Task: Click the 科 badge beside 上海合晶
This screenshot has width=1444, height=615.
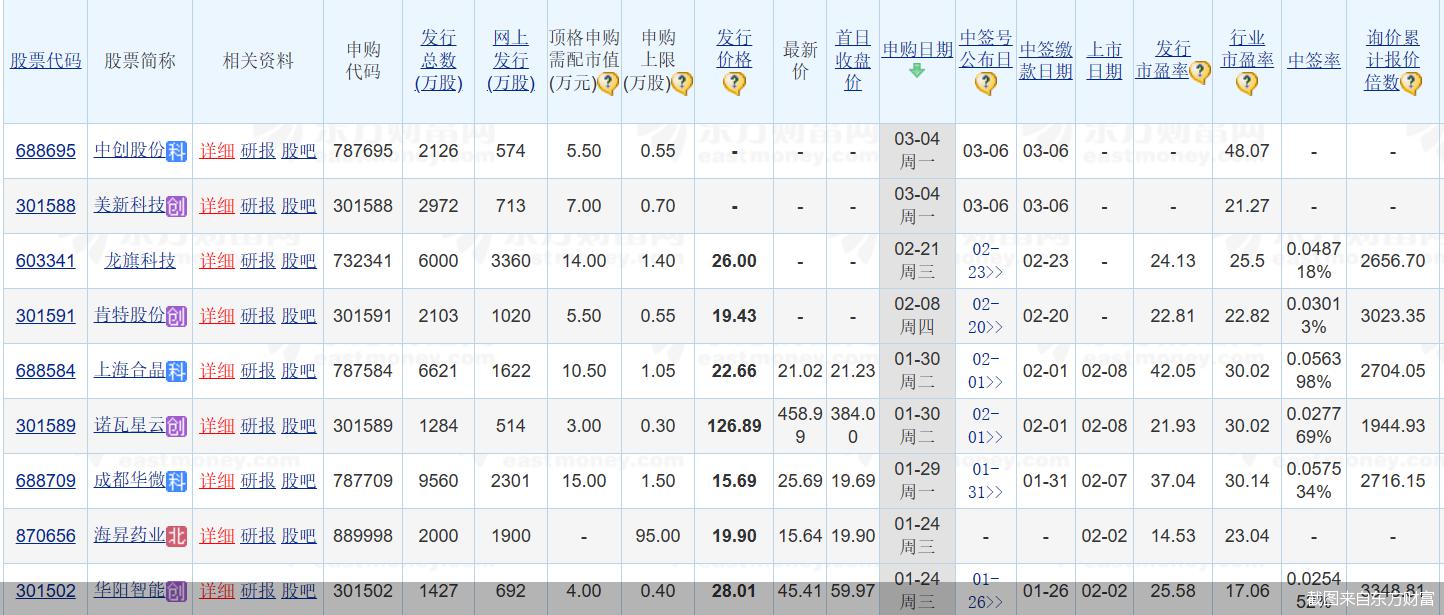Action: point(176,371)
